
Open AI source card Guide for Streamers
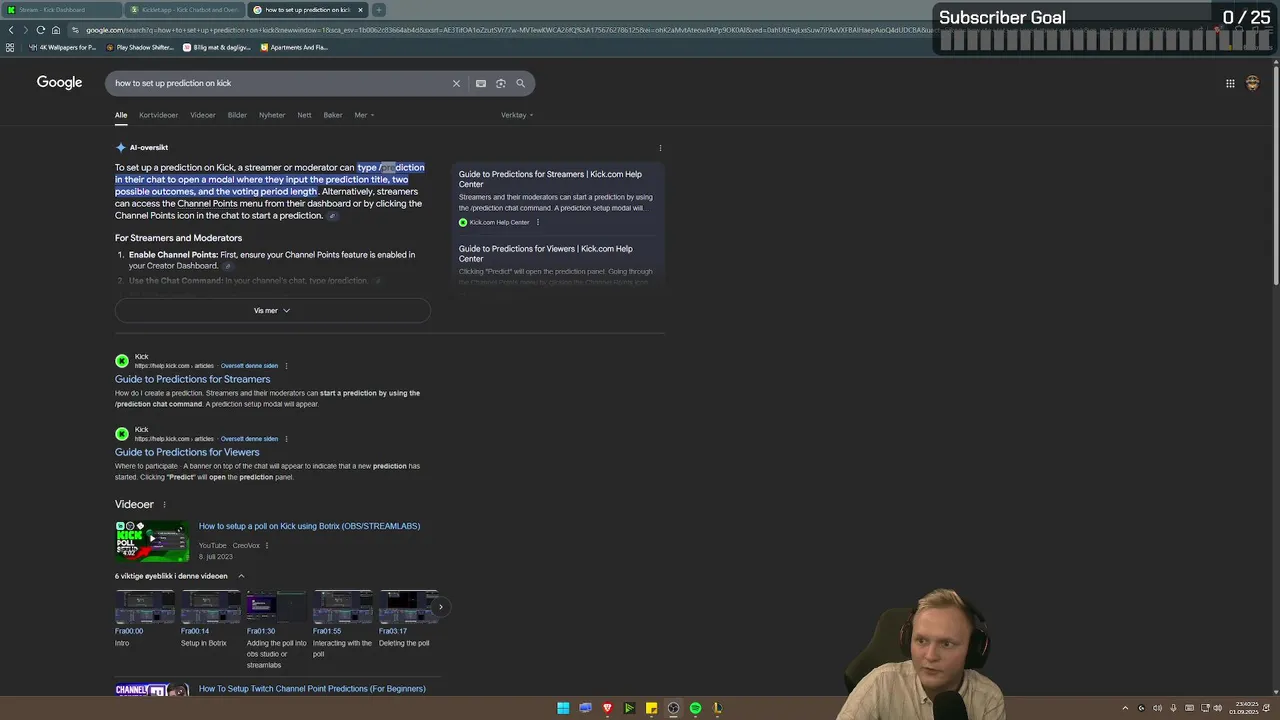tap(556, 197)
